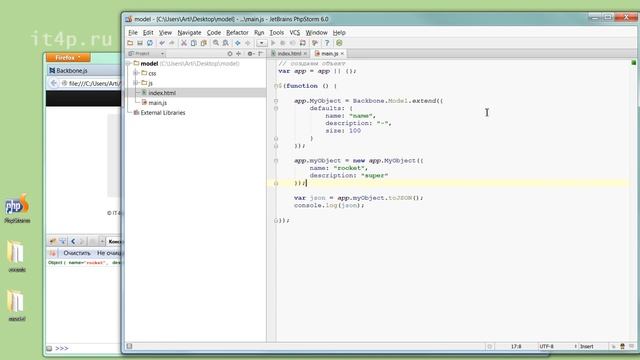Open the Edit menu
The image size is (640, 360).
tap(148, 32)
